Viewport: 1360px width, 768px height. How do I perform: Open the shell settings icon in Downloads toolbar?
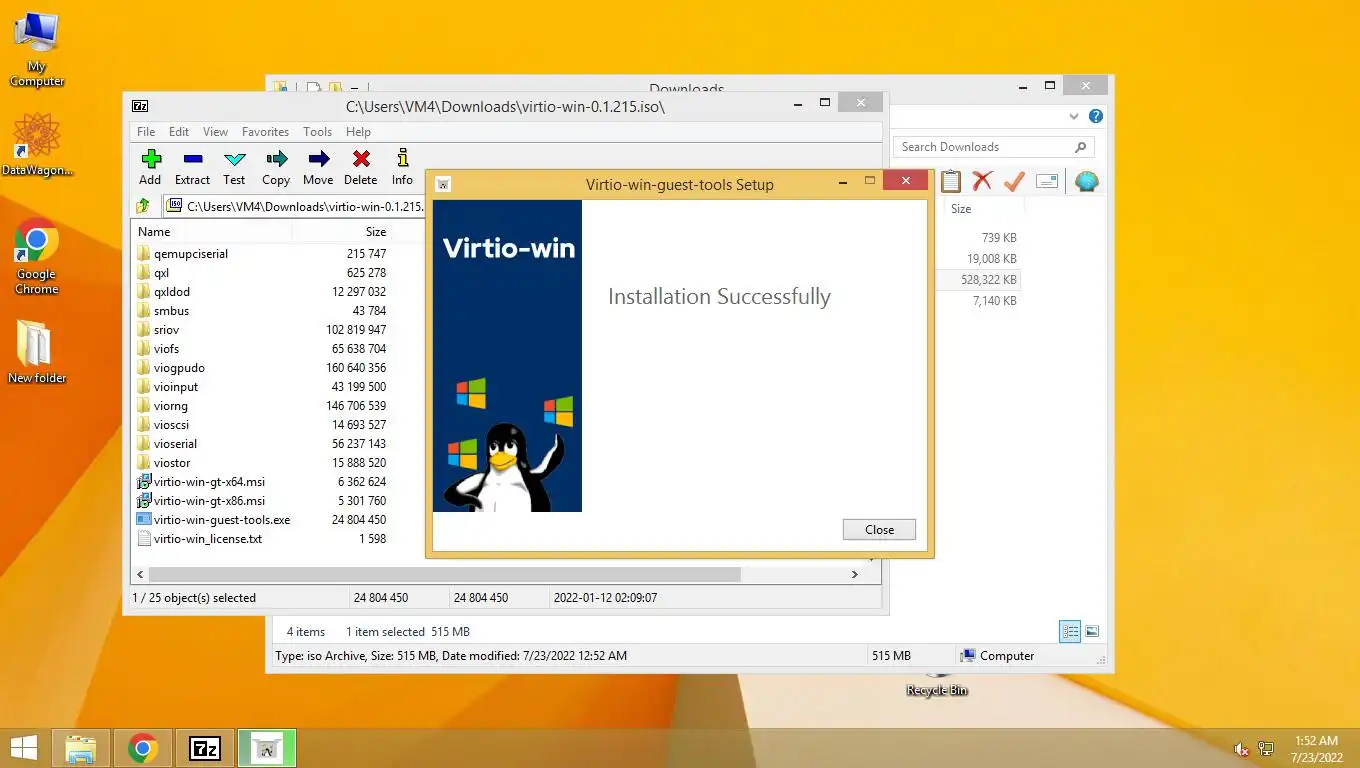[x=1086, y=181]
